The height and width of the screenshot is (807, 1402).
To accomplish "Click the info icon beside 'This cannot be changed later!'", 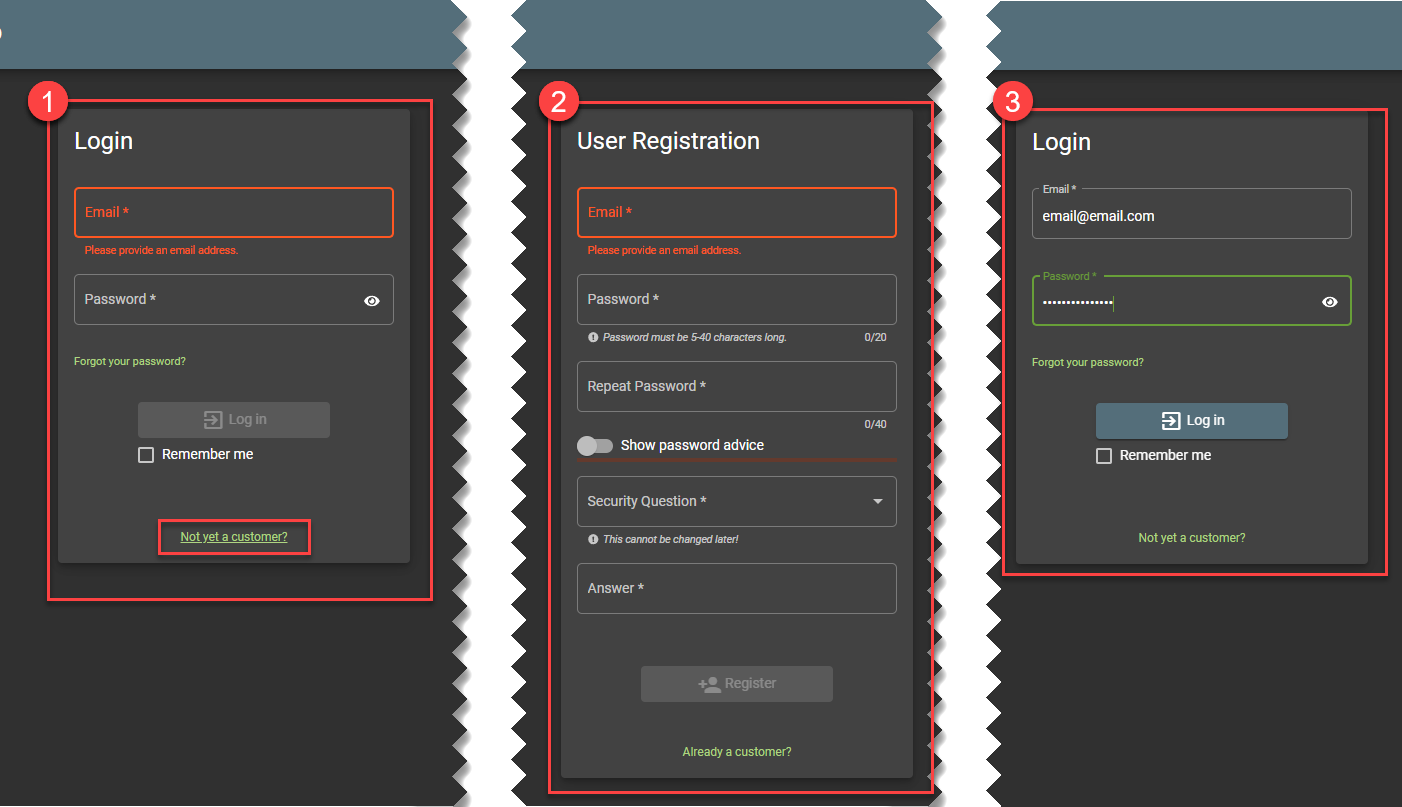I will [593, 540].
